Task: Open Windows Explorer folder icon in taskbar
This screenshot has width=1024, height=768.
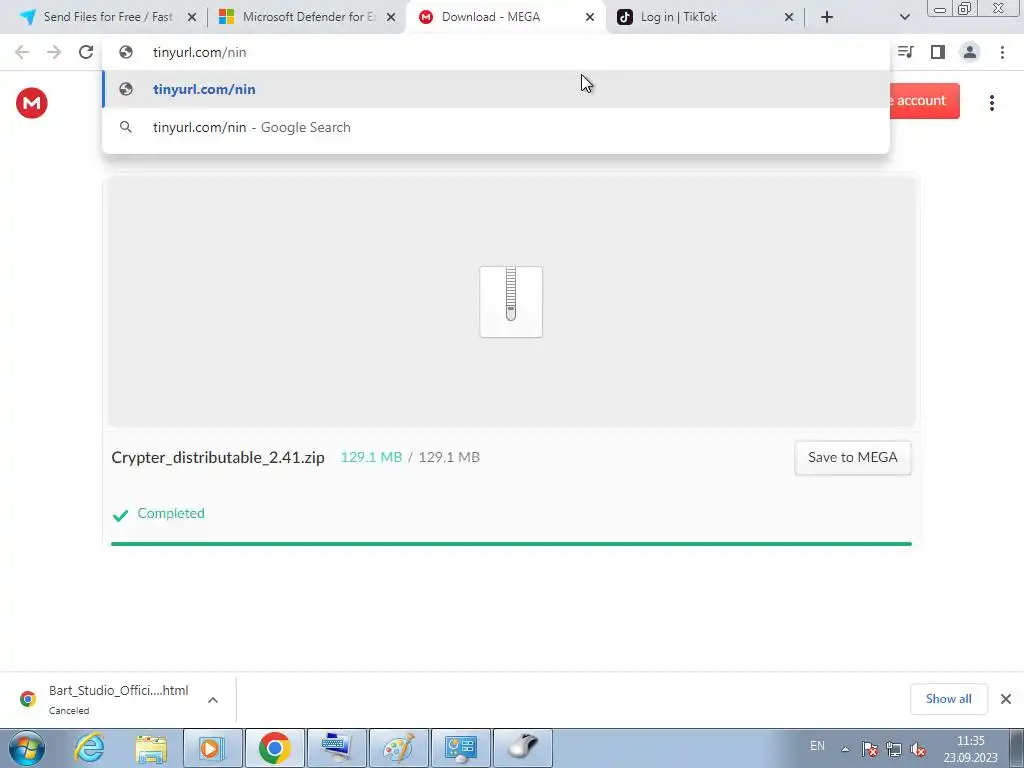Action: [151, 748]
